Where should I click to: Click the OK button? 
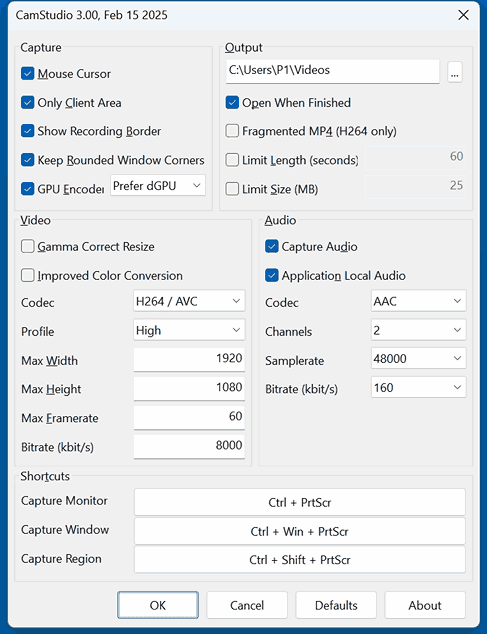(x=158, y=605)
